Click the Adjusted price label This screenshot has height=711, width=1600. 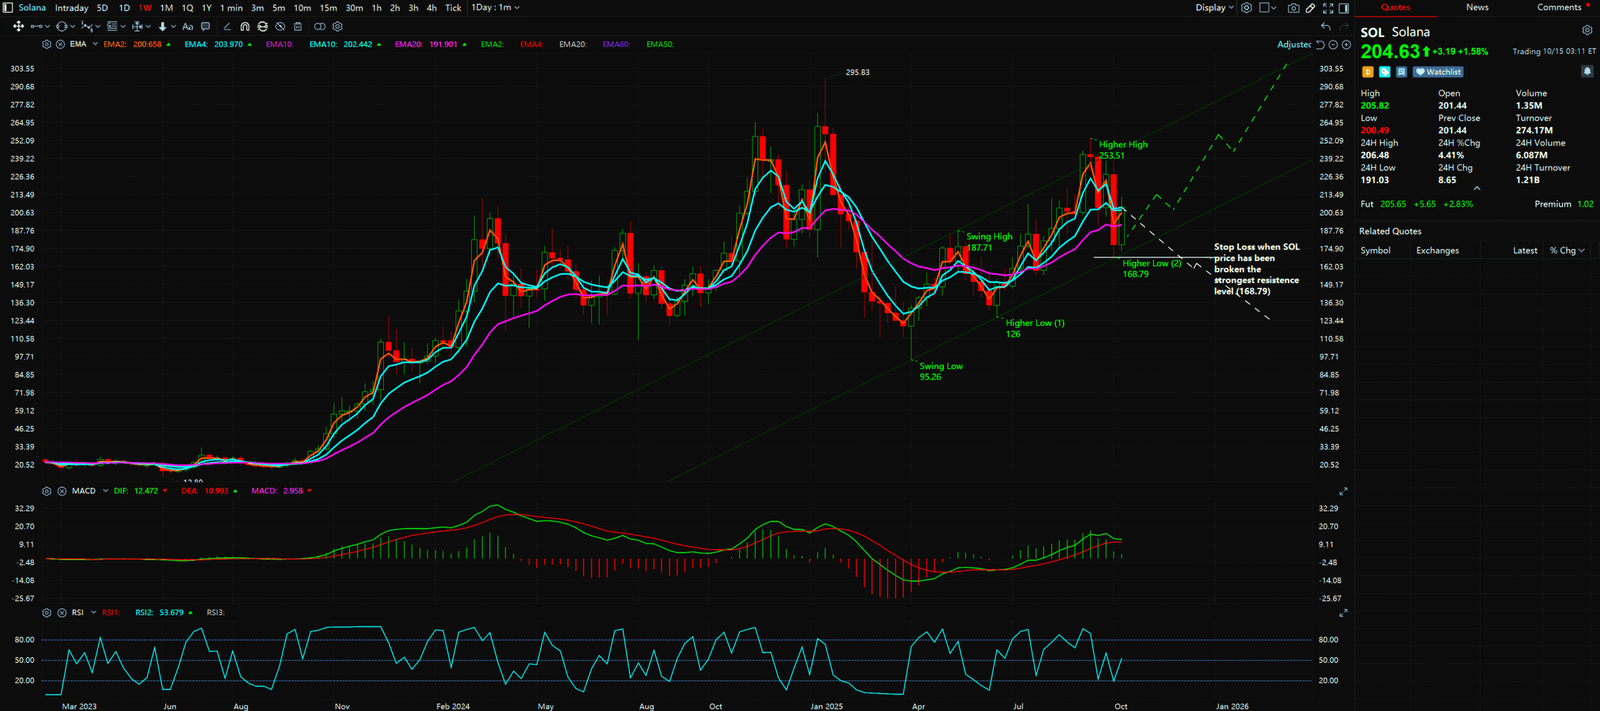point(1293,45)
